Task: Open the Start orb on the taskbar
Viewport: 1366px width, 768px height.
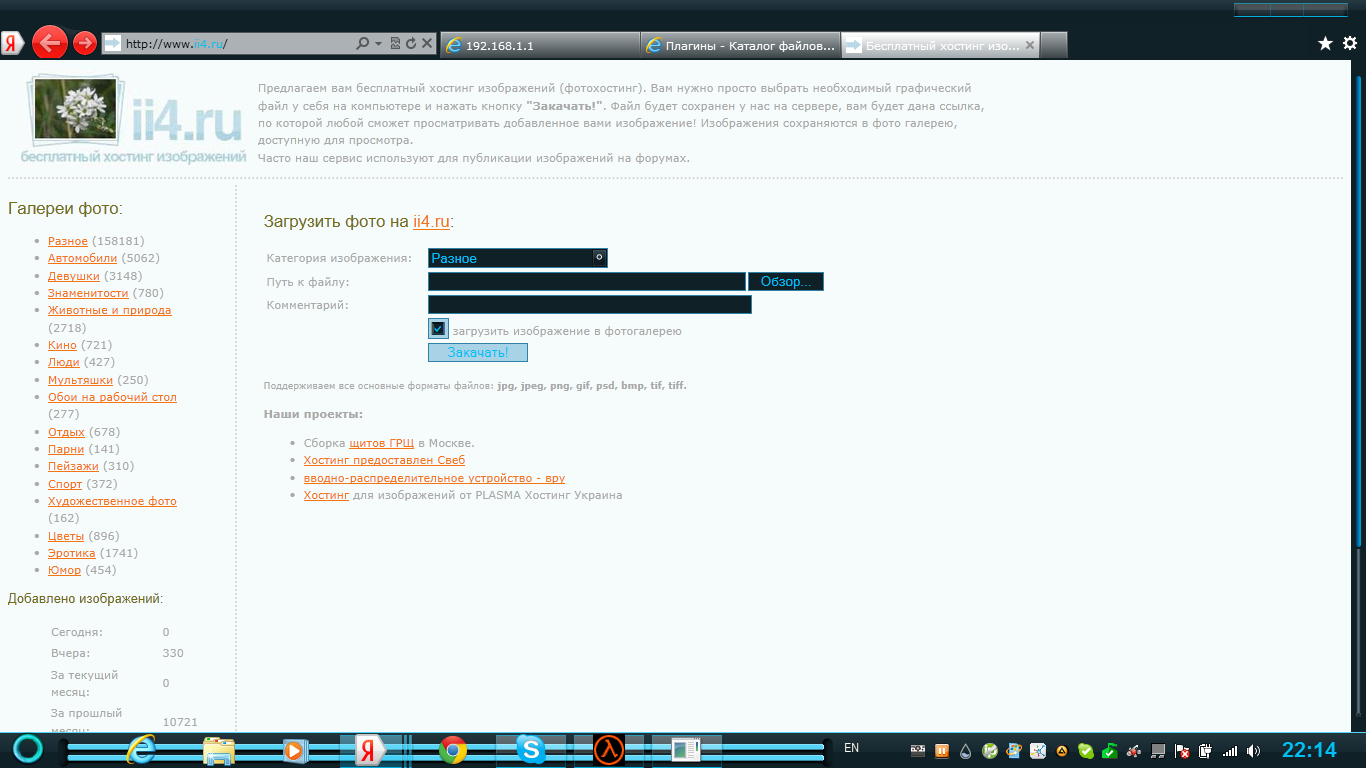Action: (x=28, y=749)
